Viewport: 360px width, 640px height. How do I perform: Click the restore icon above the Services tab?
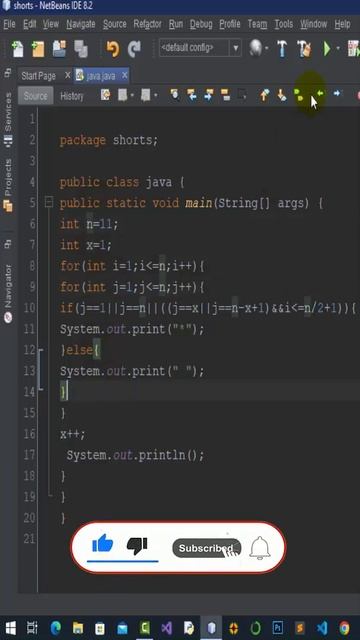coord(7,73)
